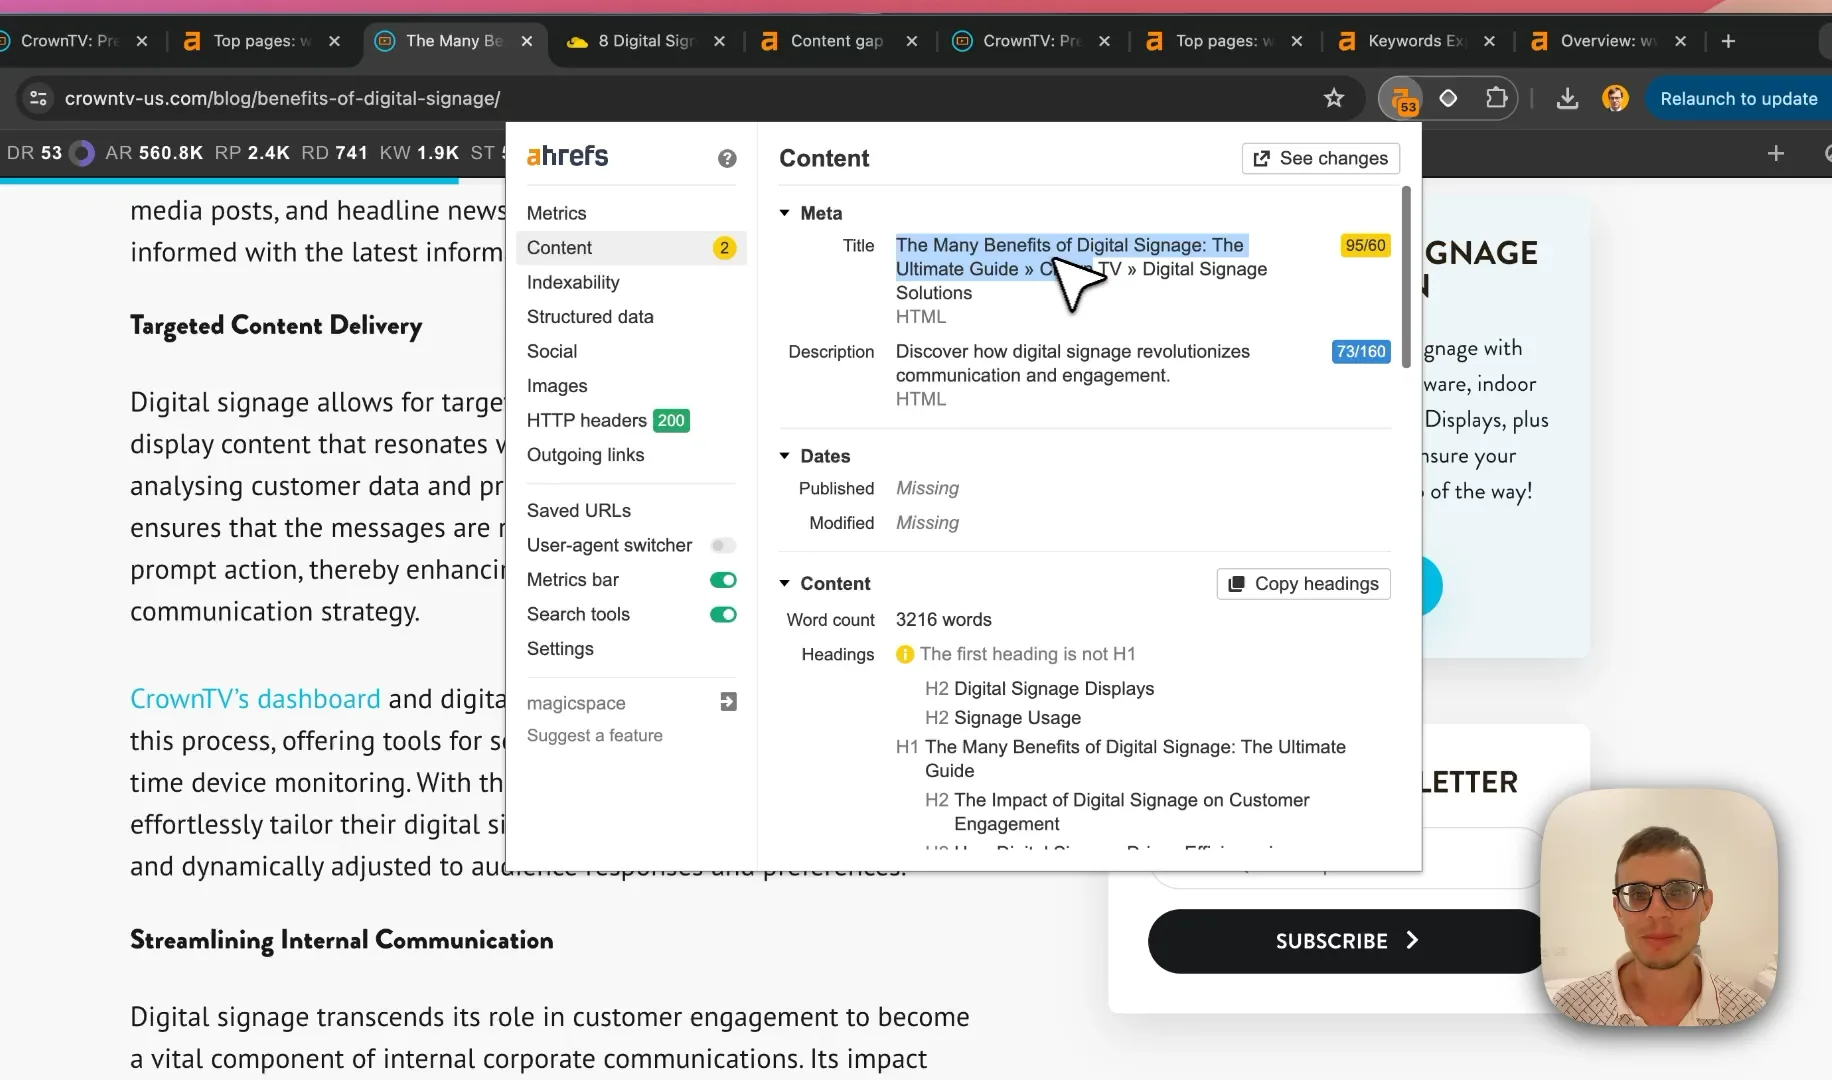
Task: Open the Chrome extensions puzzle icon
Action: point(1496,98)
